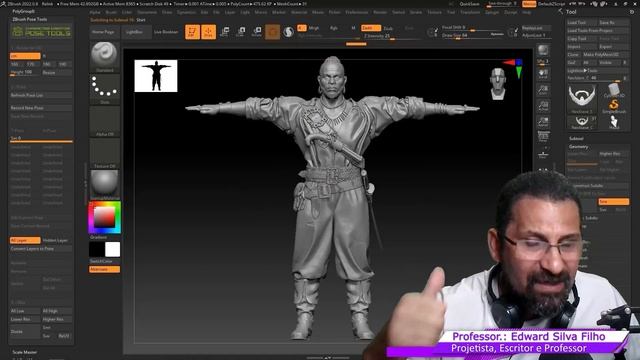The height and width of the screenshot is (360, 640).
Task: Open the Material menu
Action: [299, 12]
